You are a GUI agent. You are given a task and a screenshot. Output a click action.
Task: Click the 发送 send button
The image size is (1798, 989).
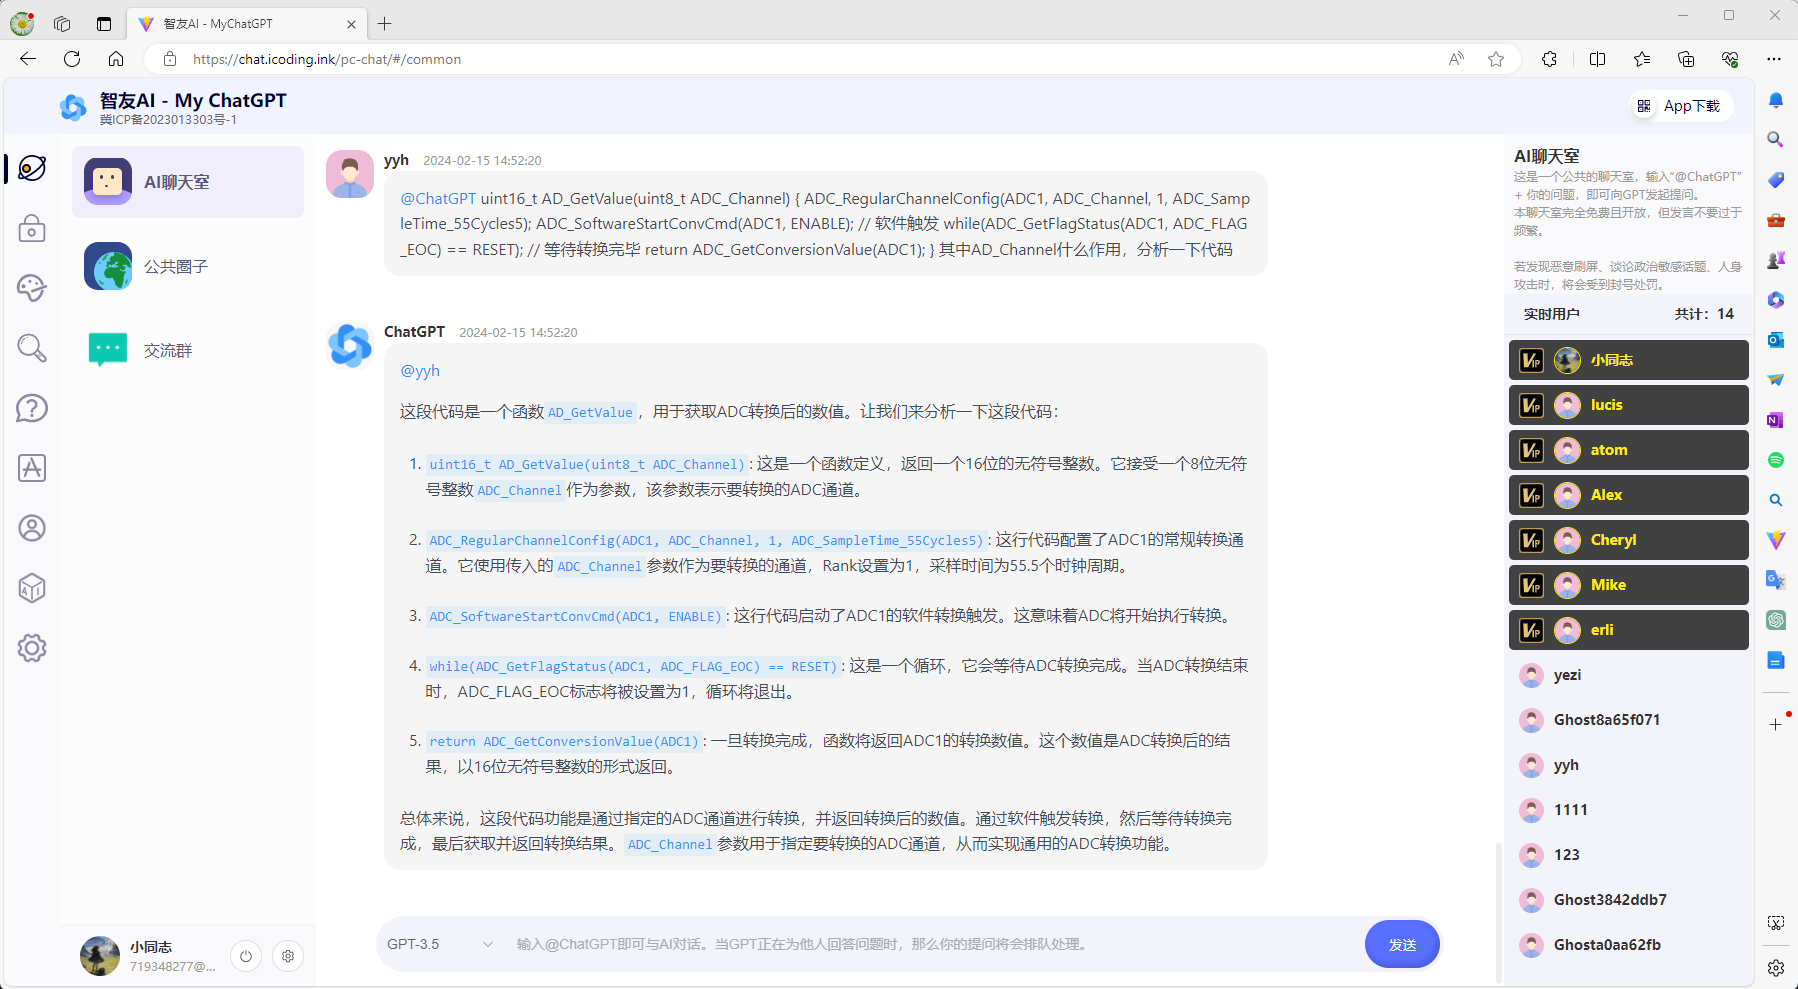1402,944
